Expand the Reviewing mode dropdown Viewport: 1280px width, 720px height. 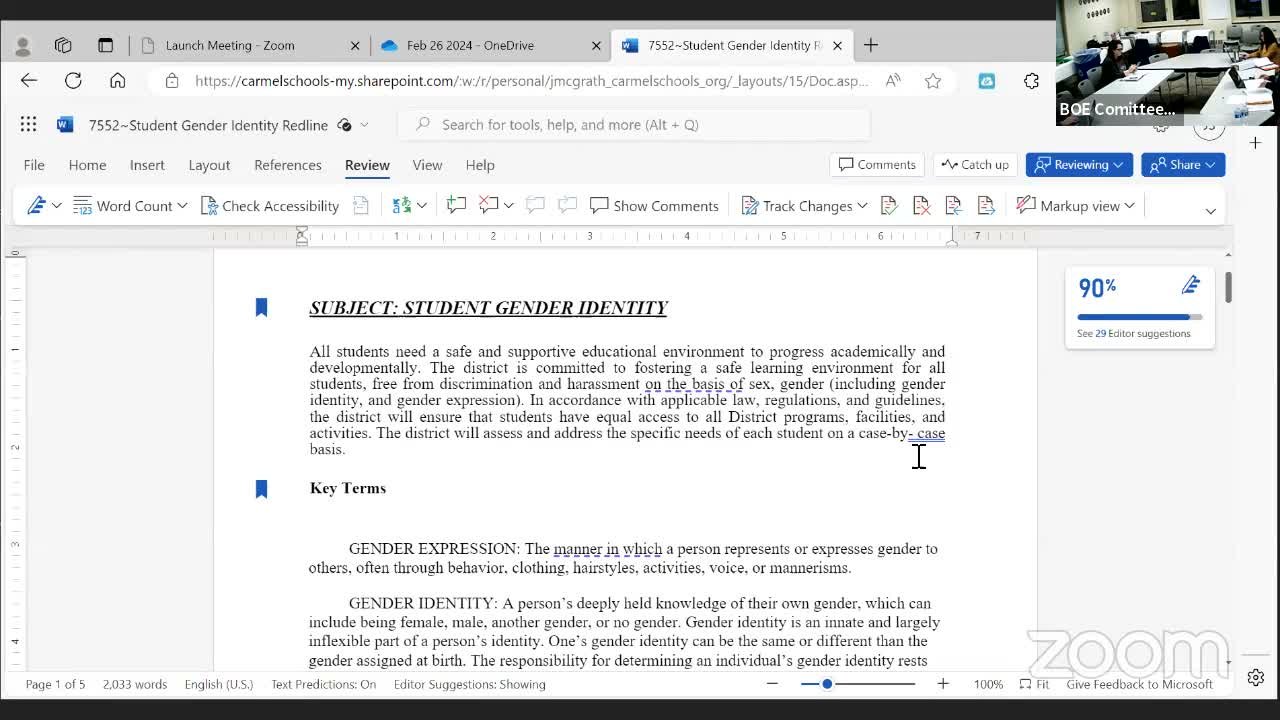pyautogui.click(x=1080, y=164)
